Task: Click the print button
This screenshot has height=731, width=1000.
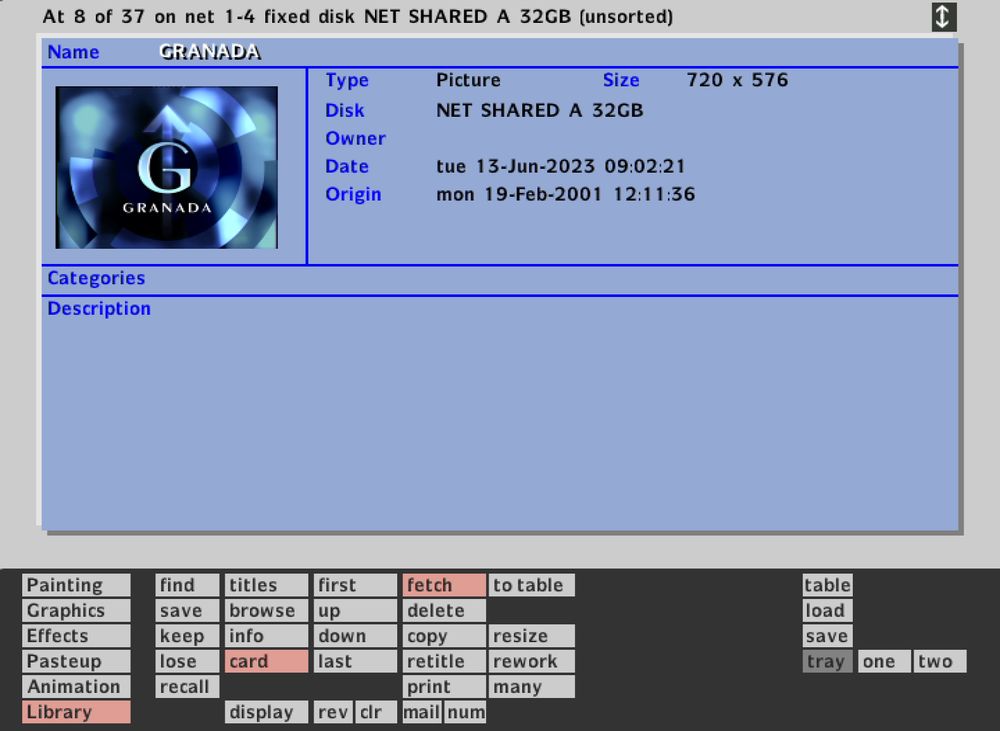Action: (444, 687)
